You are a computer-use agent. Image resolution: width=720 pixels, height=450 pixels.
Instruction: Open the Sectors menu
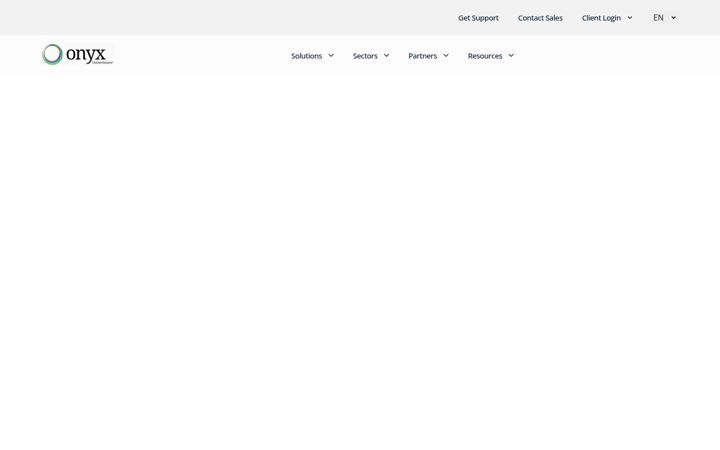tap(365, 56)
